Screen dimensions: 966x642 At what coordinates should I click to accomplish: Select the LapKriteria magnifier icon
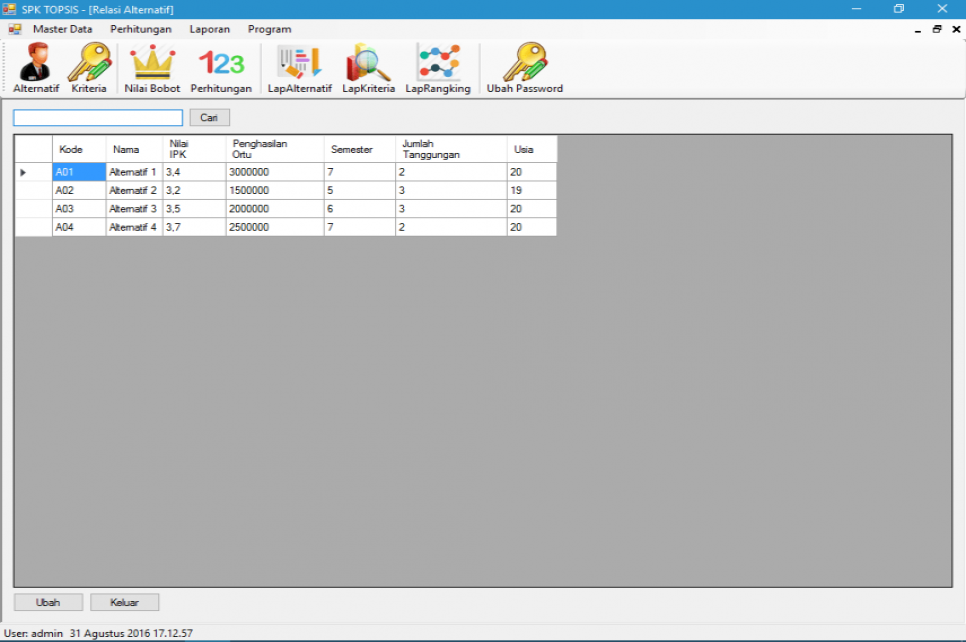pos(367,65)
